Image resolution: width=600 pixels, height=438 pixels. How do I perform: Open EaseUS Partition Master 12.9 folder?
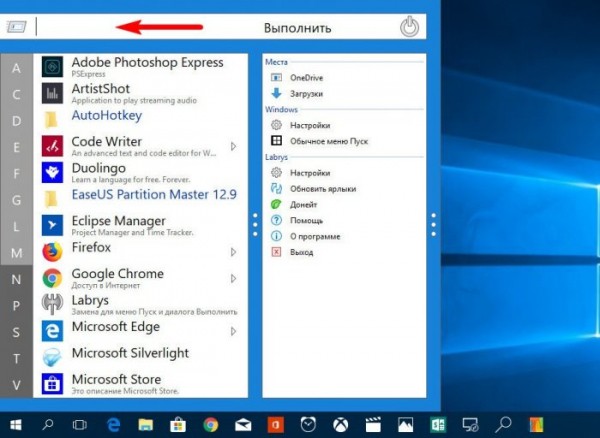[x=140, y=199]
